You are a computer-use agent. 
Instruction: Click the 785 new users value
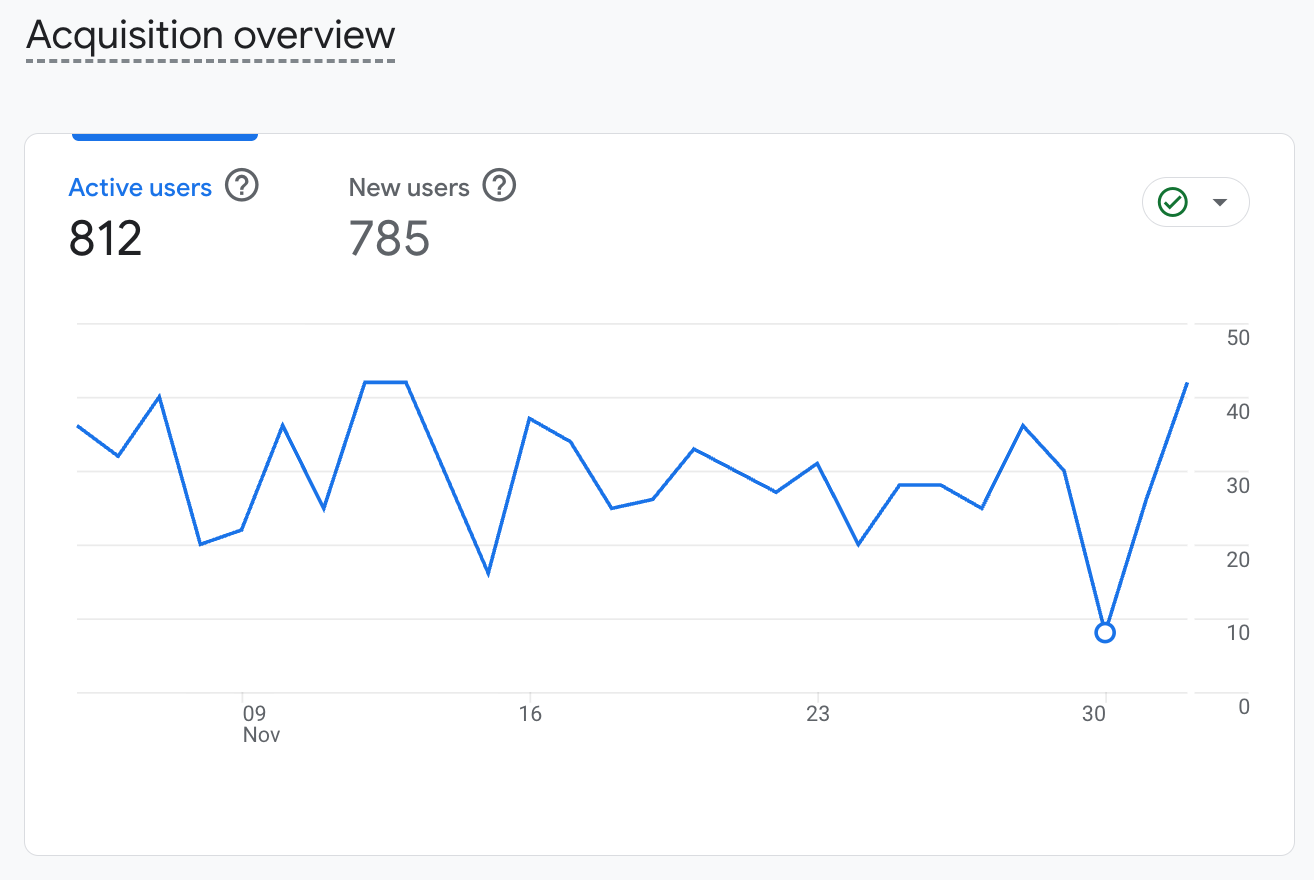[x=389, y=239]
